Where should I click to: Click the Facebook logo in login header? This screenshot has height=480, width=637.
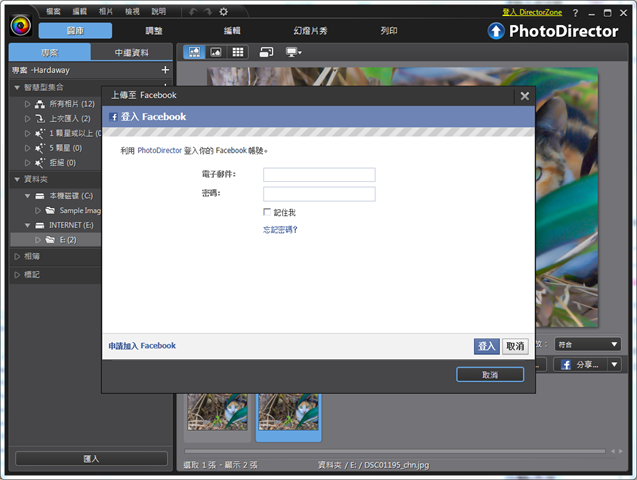click(113, 117)
